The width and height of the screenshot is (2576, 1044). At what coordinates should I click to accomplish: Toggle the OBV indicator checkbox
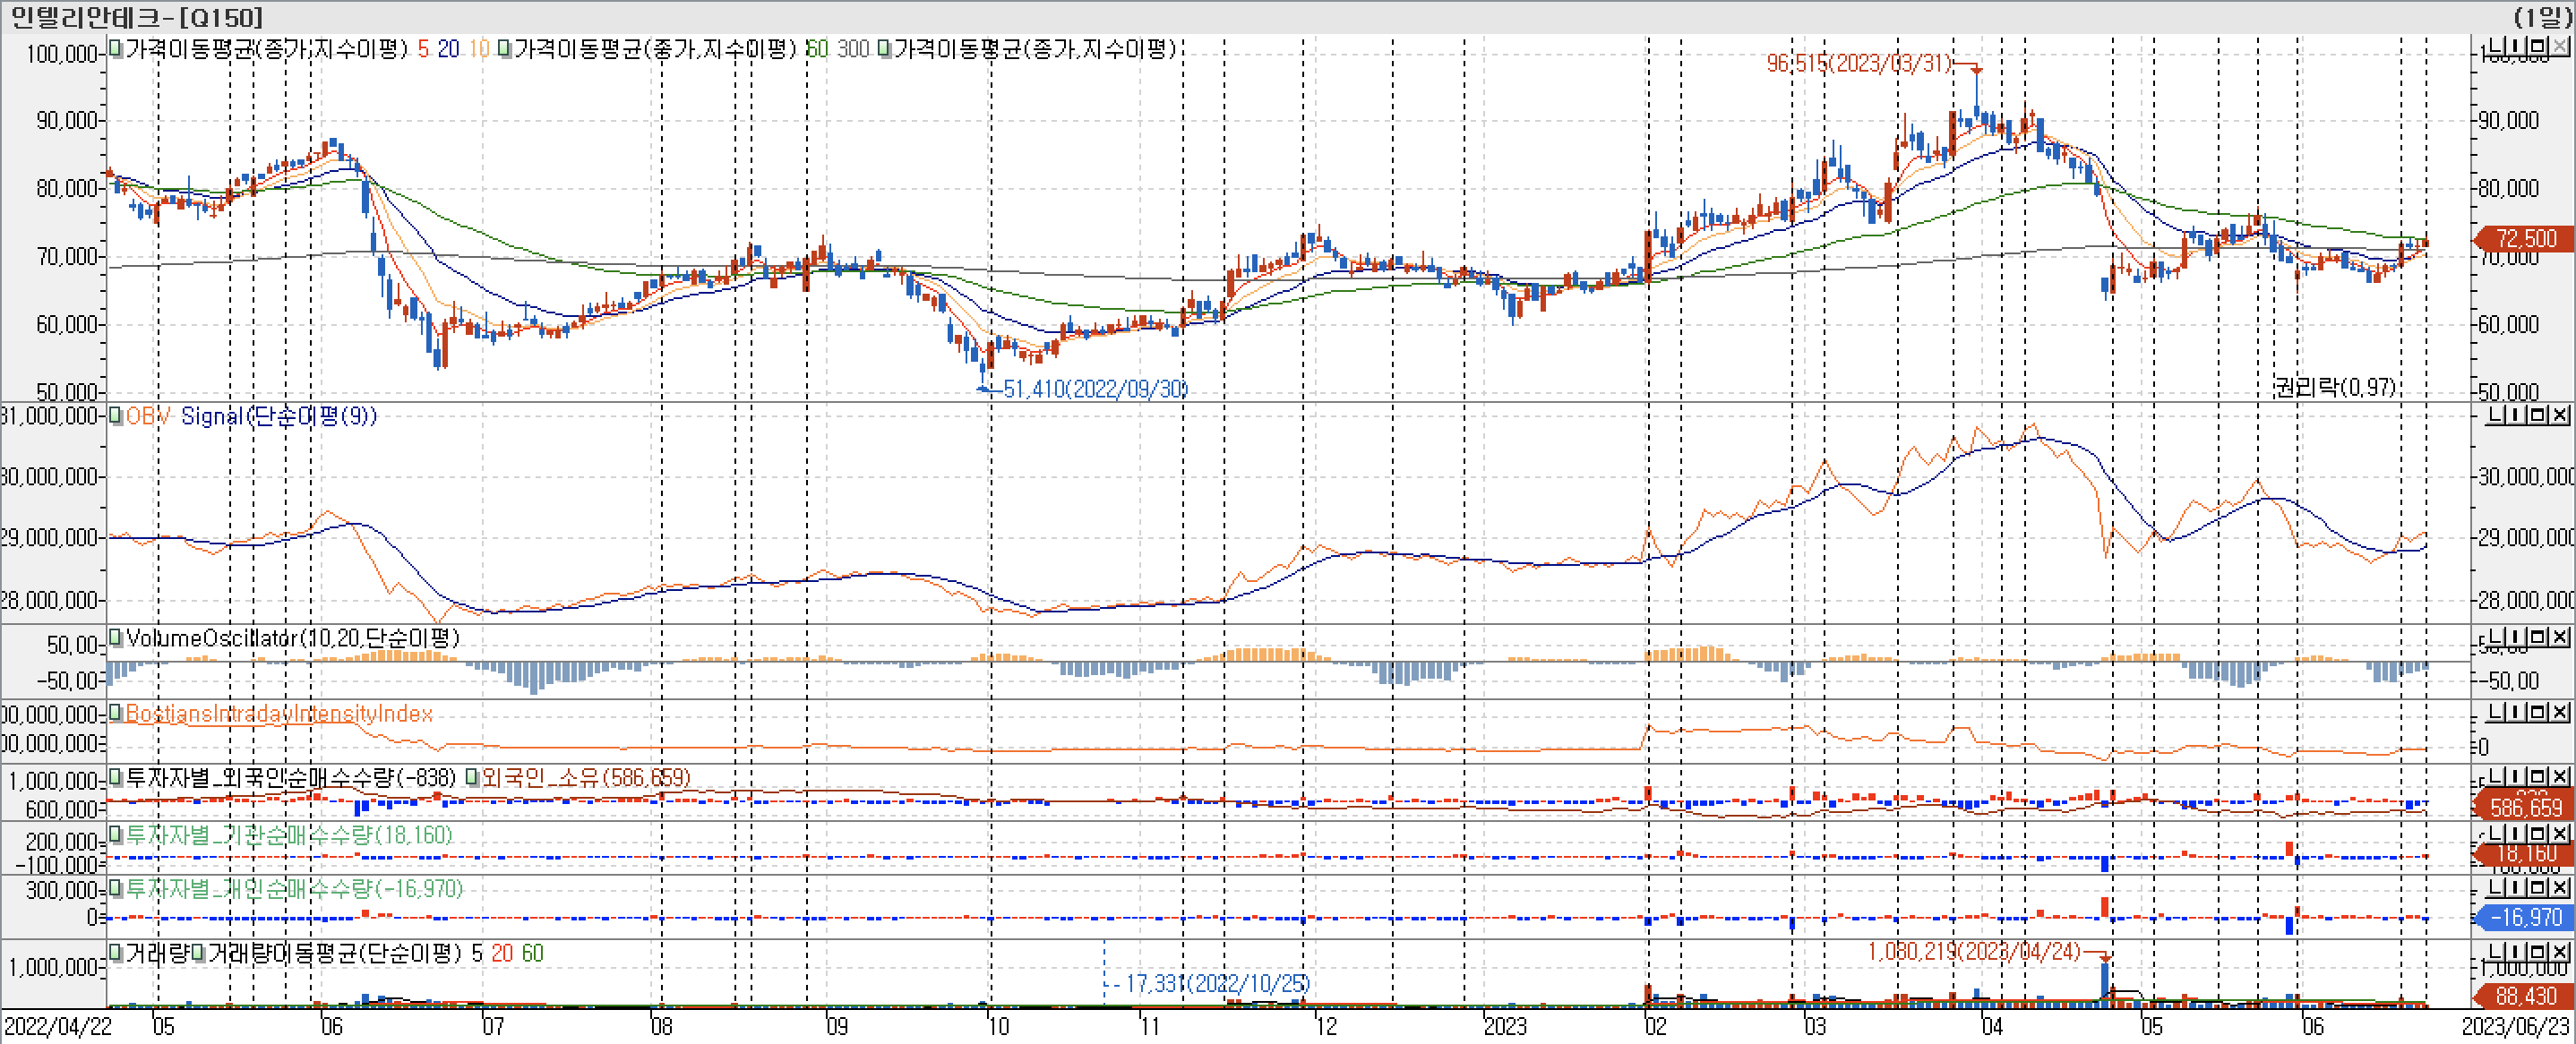[115, 416]
